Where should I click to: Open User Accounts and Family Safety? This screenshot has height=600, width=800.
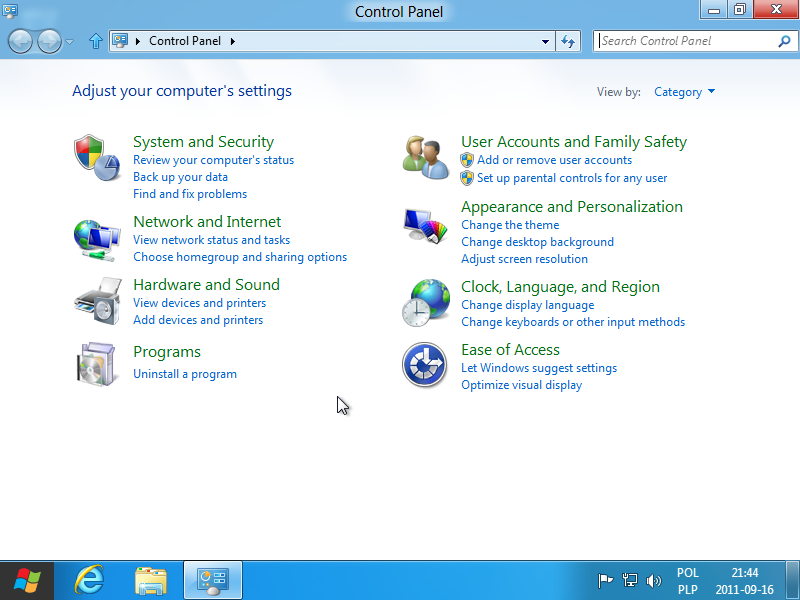(x=574, y=141)
